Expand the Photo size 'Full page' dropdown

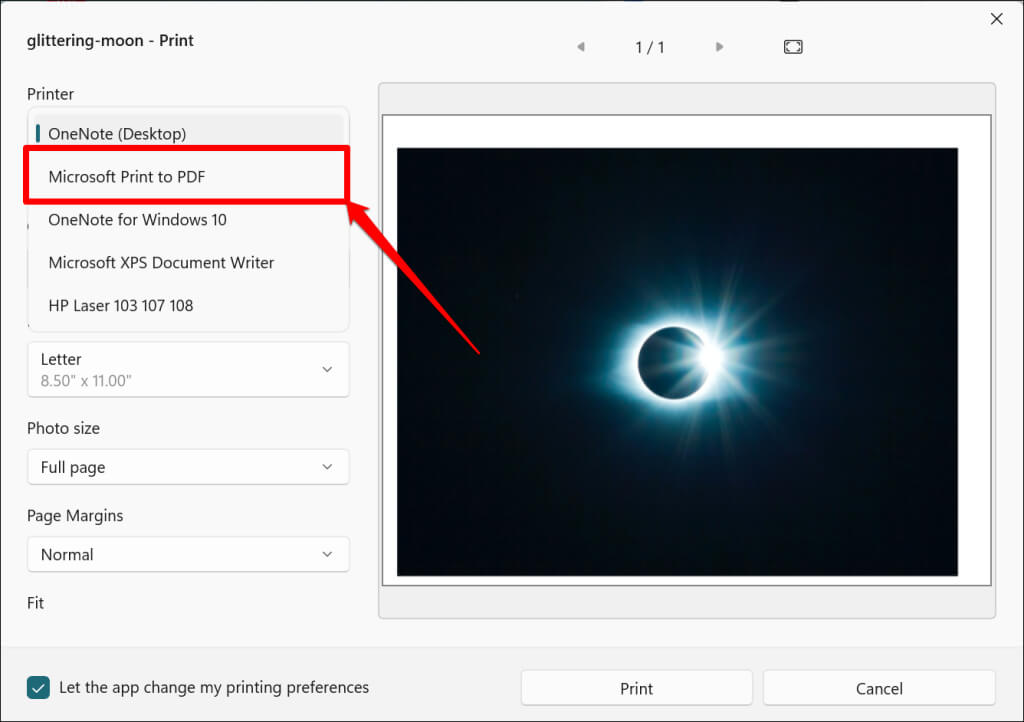click(188, 467)
